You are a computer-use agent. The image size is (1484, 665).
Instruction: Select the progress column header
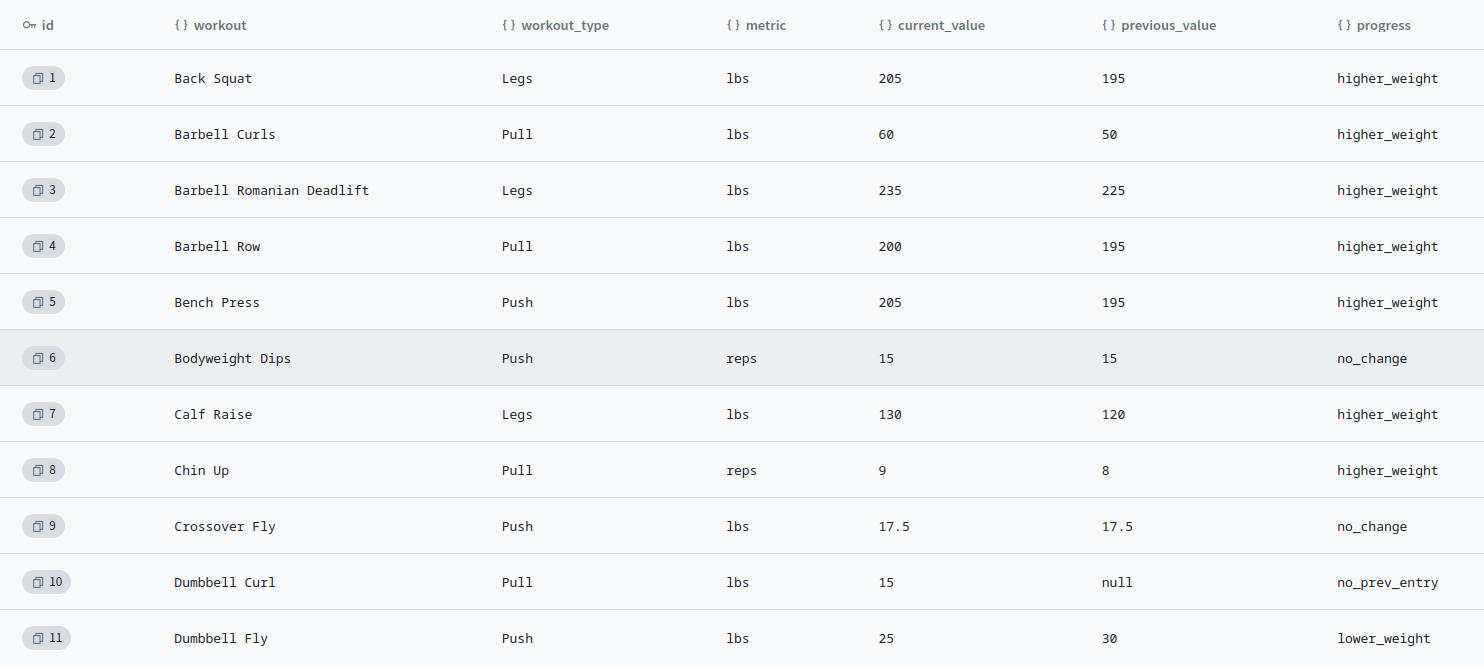(1382, 25)
